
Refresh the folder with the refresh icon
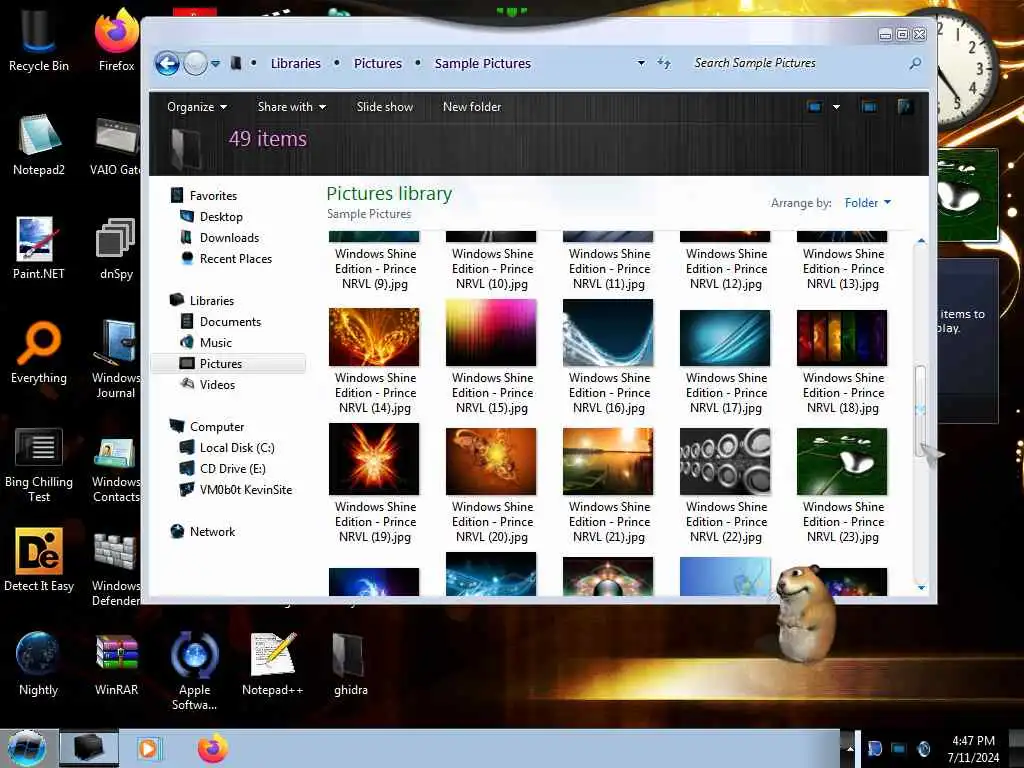(x=664, y=63)
